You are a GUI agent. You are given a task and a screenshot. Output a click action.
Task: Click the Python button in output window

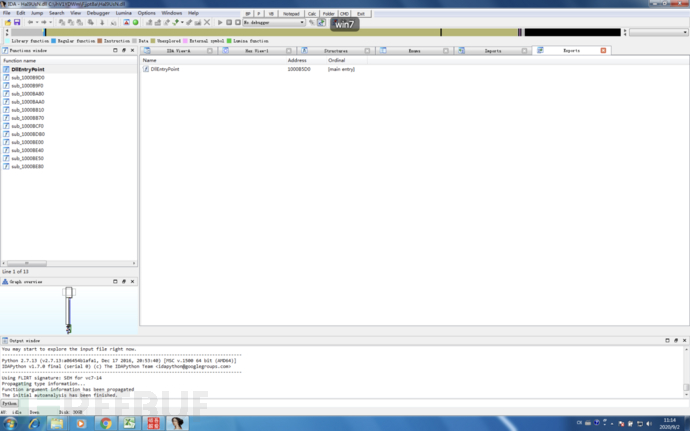[9, 403]
